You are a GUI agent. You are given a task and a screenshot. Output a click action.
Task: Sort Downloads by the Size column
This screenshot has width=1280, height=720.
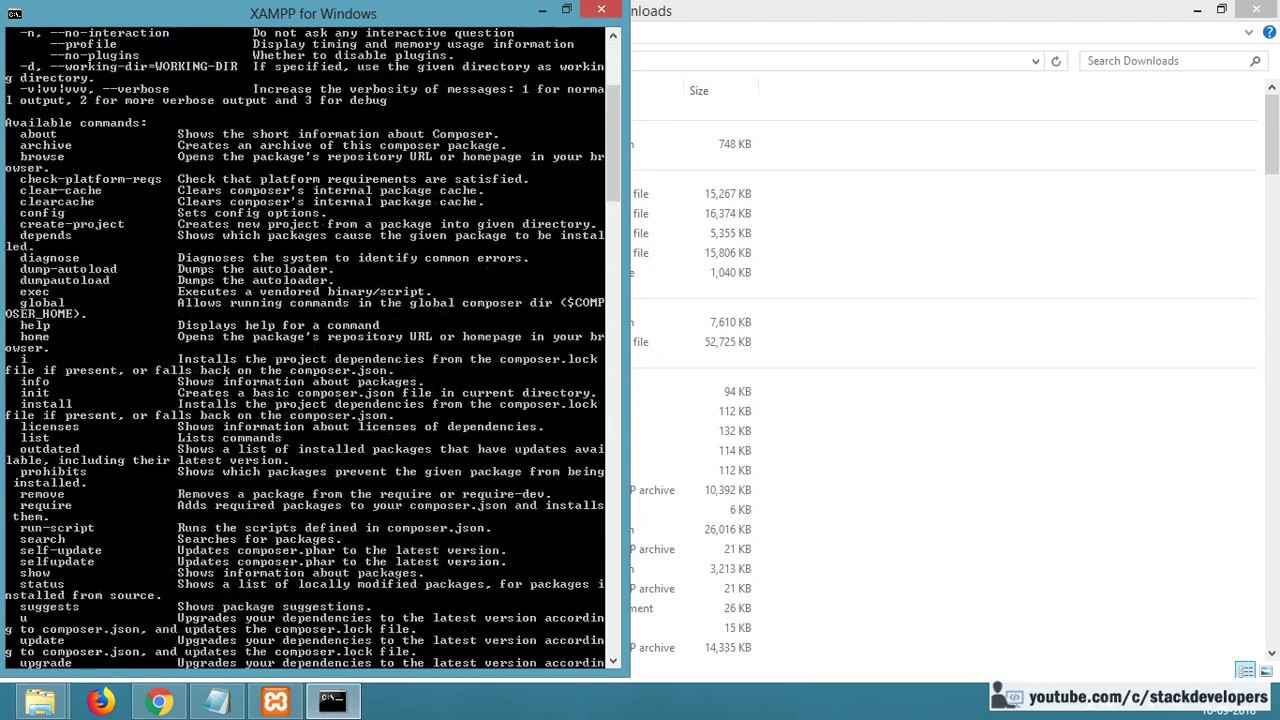click(x=699, y=91)
